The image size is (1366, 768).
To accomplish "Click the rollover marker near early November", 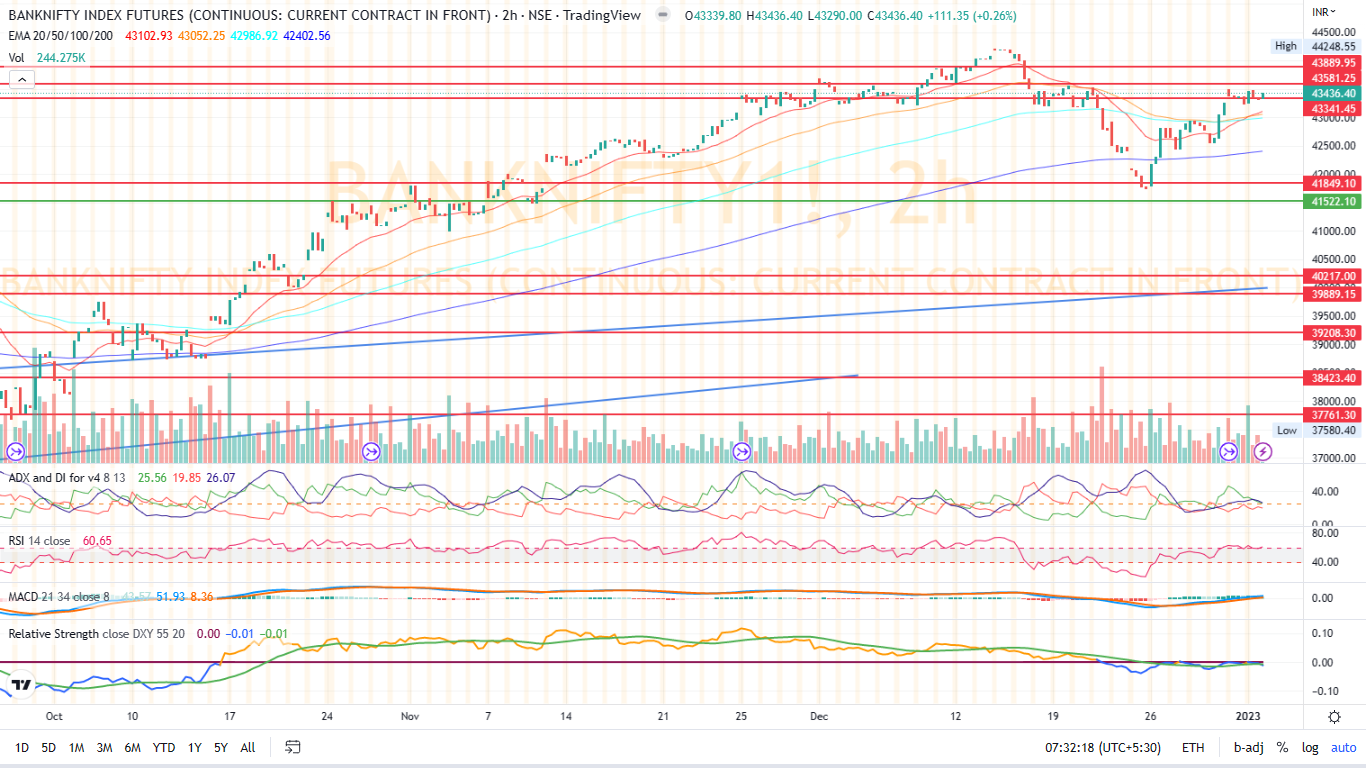I will click(371, 452).
